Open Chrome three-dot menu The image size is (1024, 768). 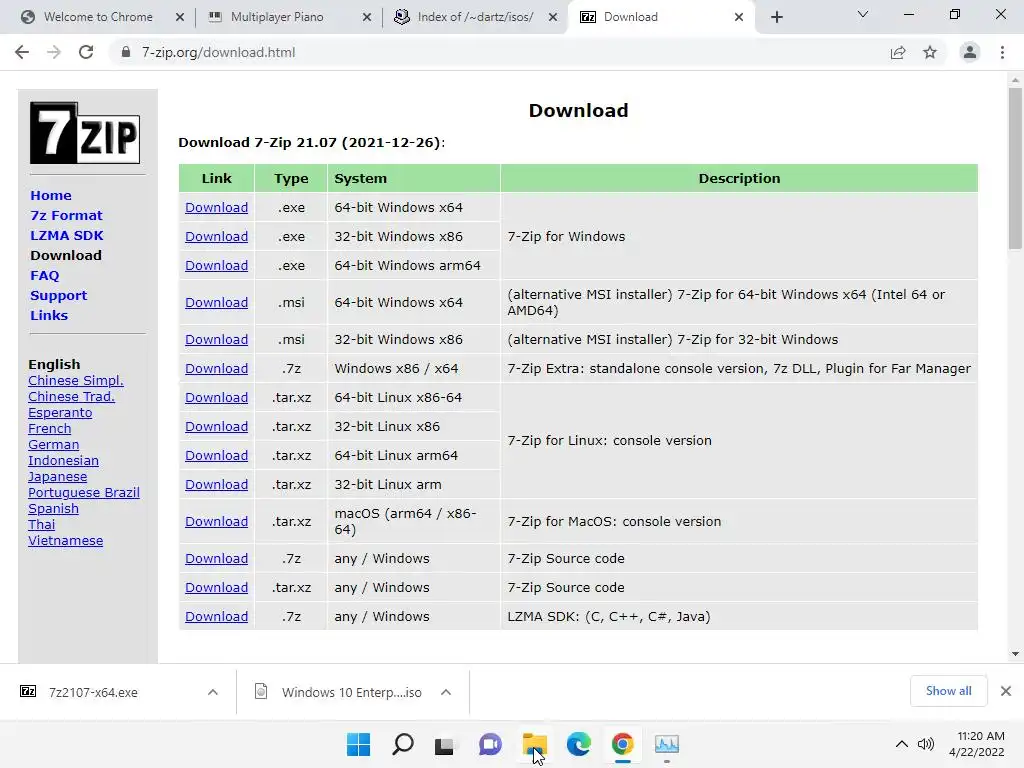[1002, 52]
